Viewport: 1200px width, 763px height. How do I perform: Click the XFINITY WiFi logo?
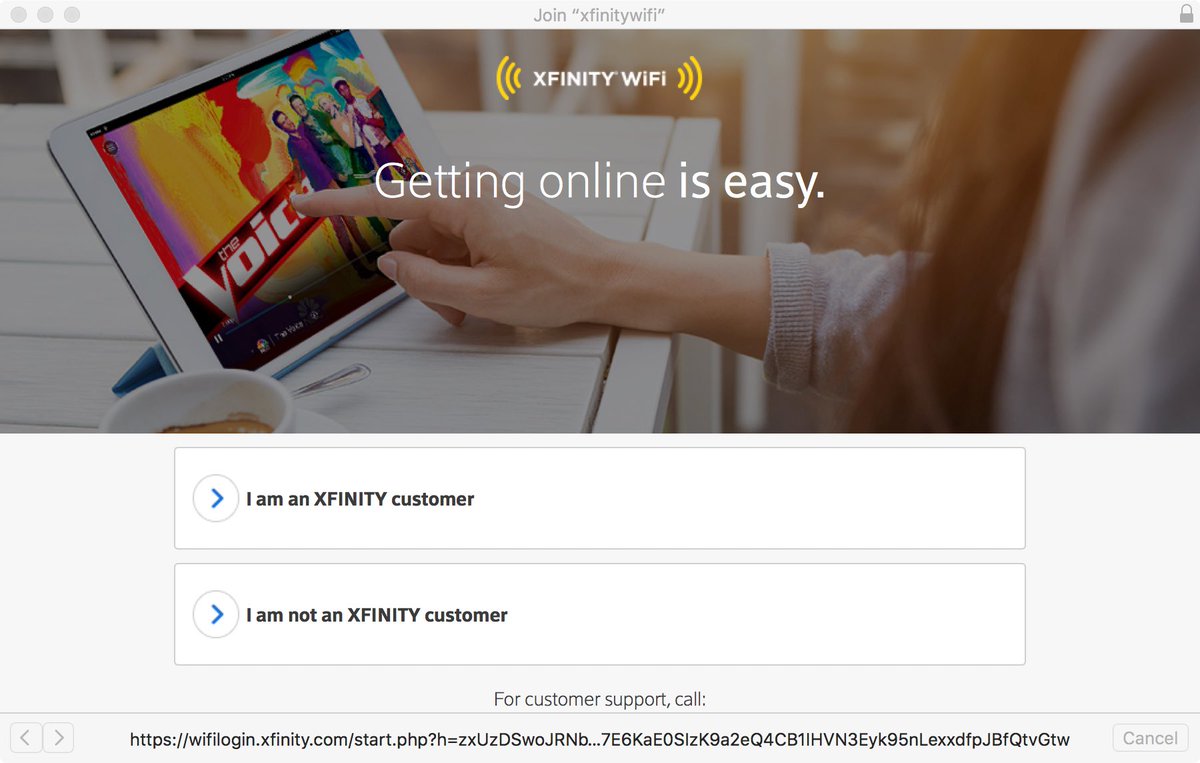[x=599, y=78]
